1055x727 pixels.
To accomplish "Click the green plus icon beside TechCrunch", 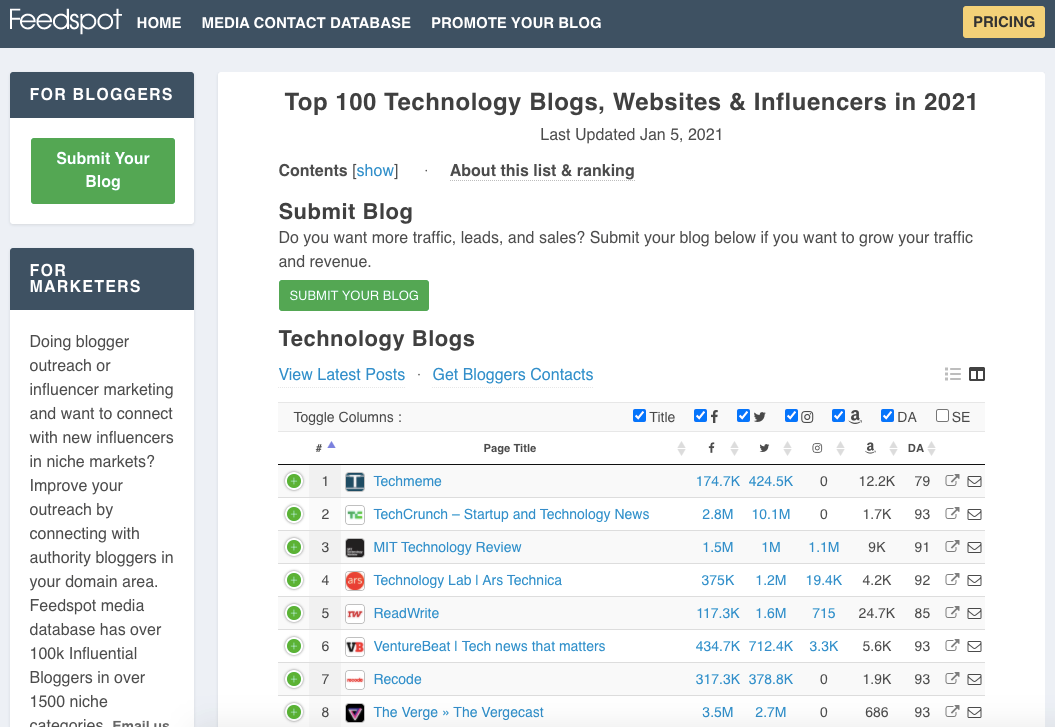I will click(x=294, y=514).
